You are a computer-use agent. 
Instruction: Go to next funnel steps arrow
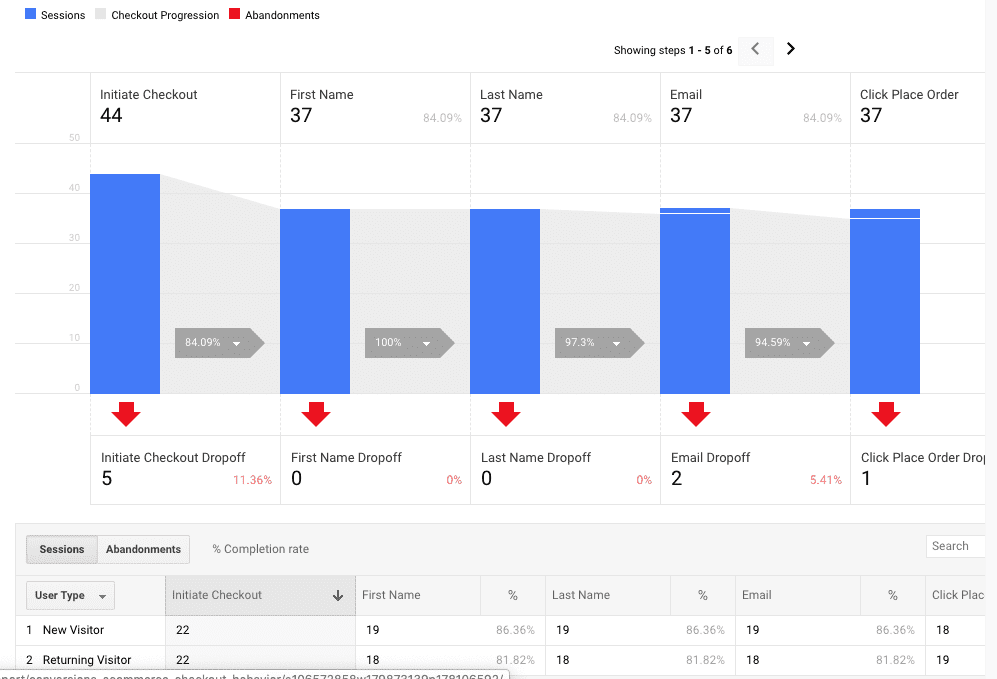(x=790, y=49)
